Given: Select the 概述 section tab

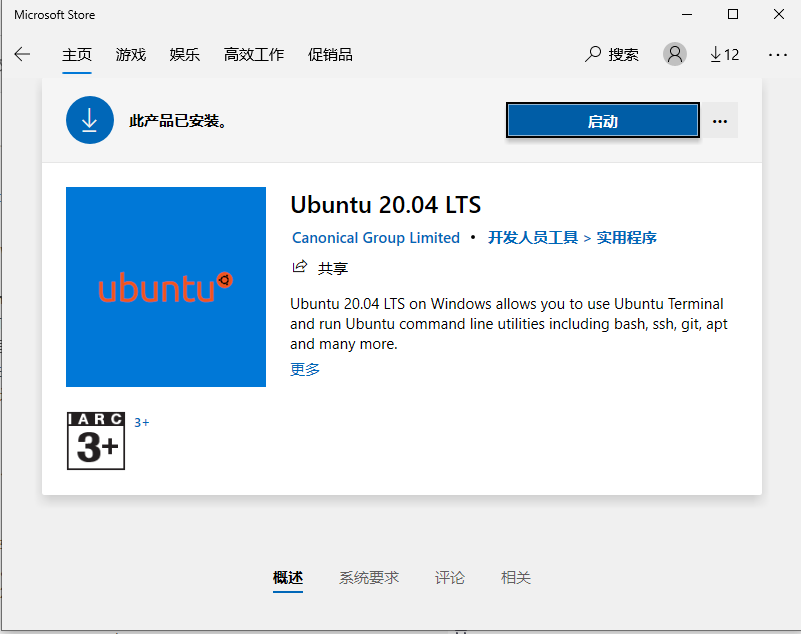Looking at the screenshot, I should (288, 578).
